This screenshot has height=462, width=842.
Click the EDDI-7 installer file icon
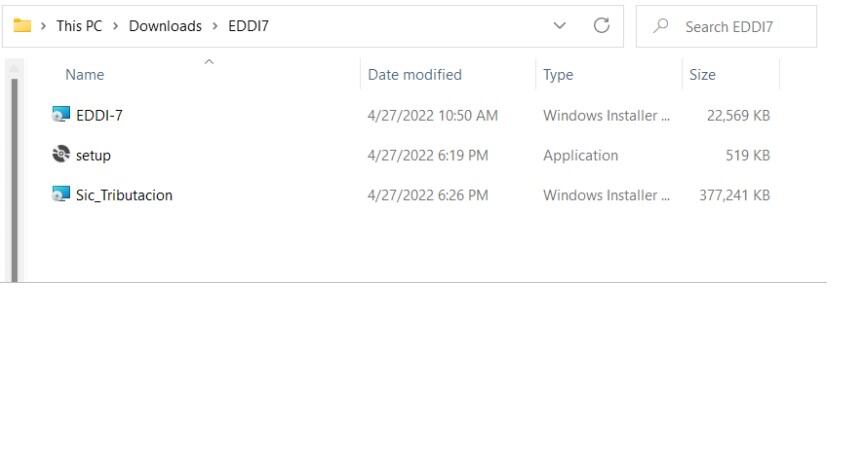[x=61, y=115]
